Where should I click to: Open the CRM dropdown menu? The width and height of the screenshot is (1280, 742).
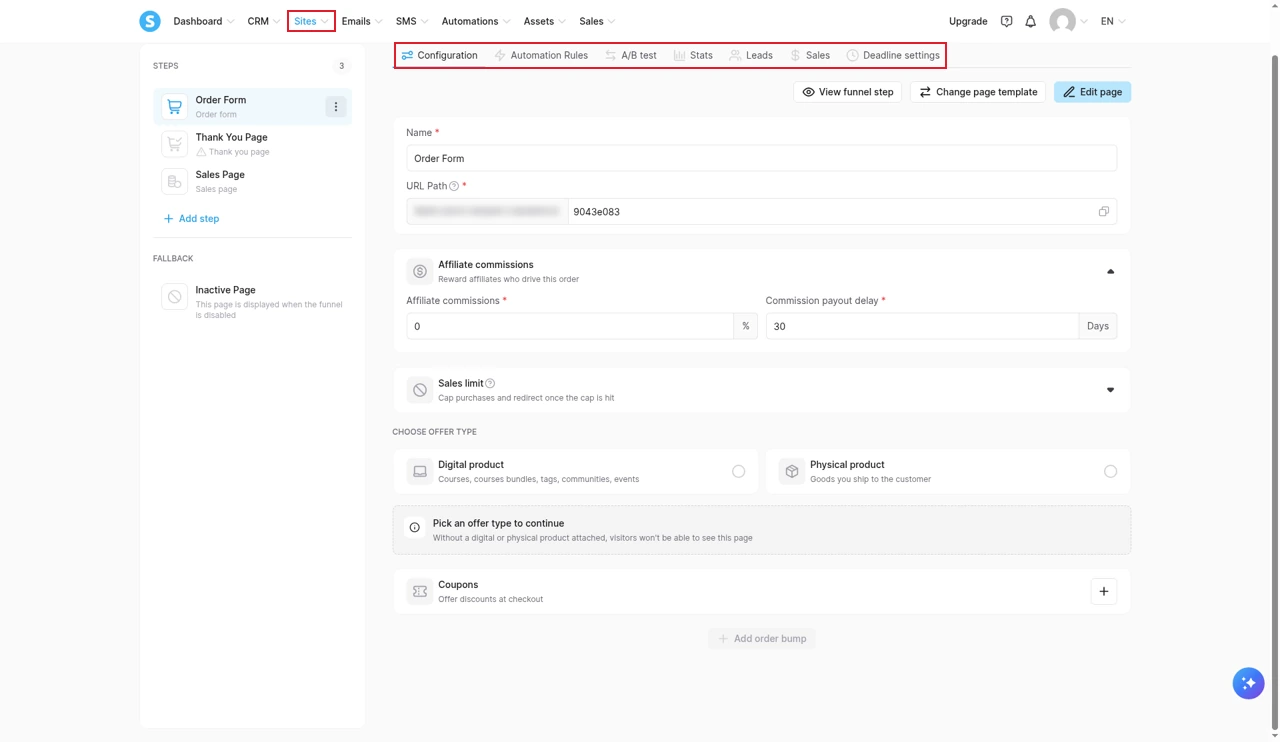point(264,21)
